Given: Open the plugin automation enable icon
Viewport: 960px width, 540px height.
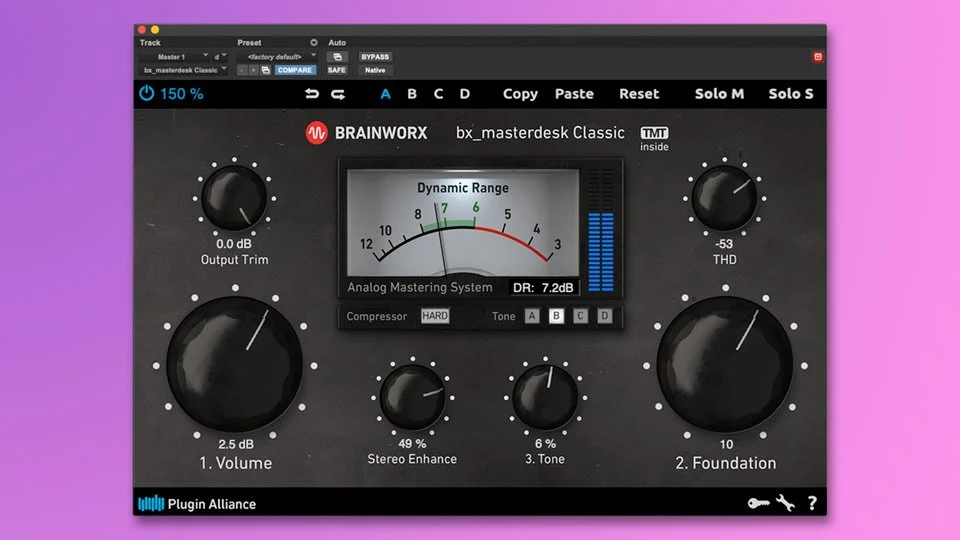Looking at the screenshot, I should tap(337, 57).
